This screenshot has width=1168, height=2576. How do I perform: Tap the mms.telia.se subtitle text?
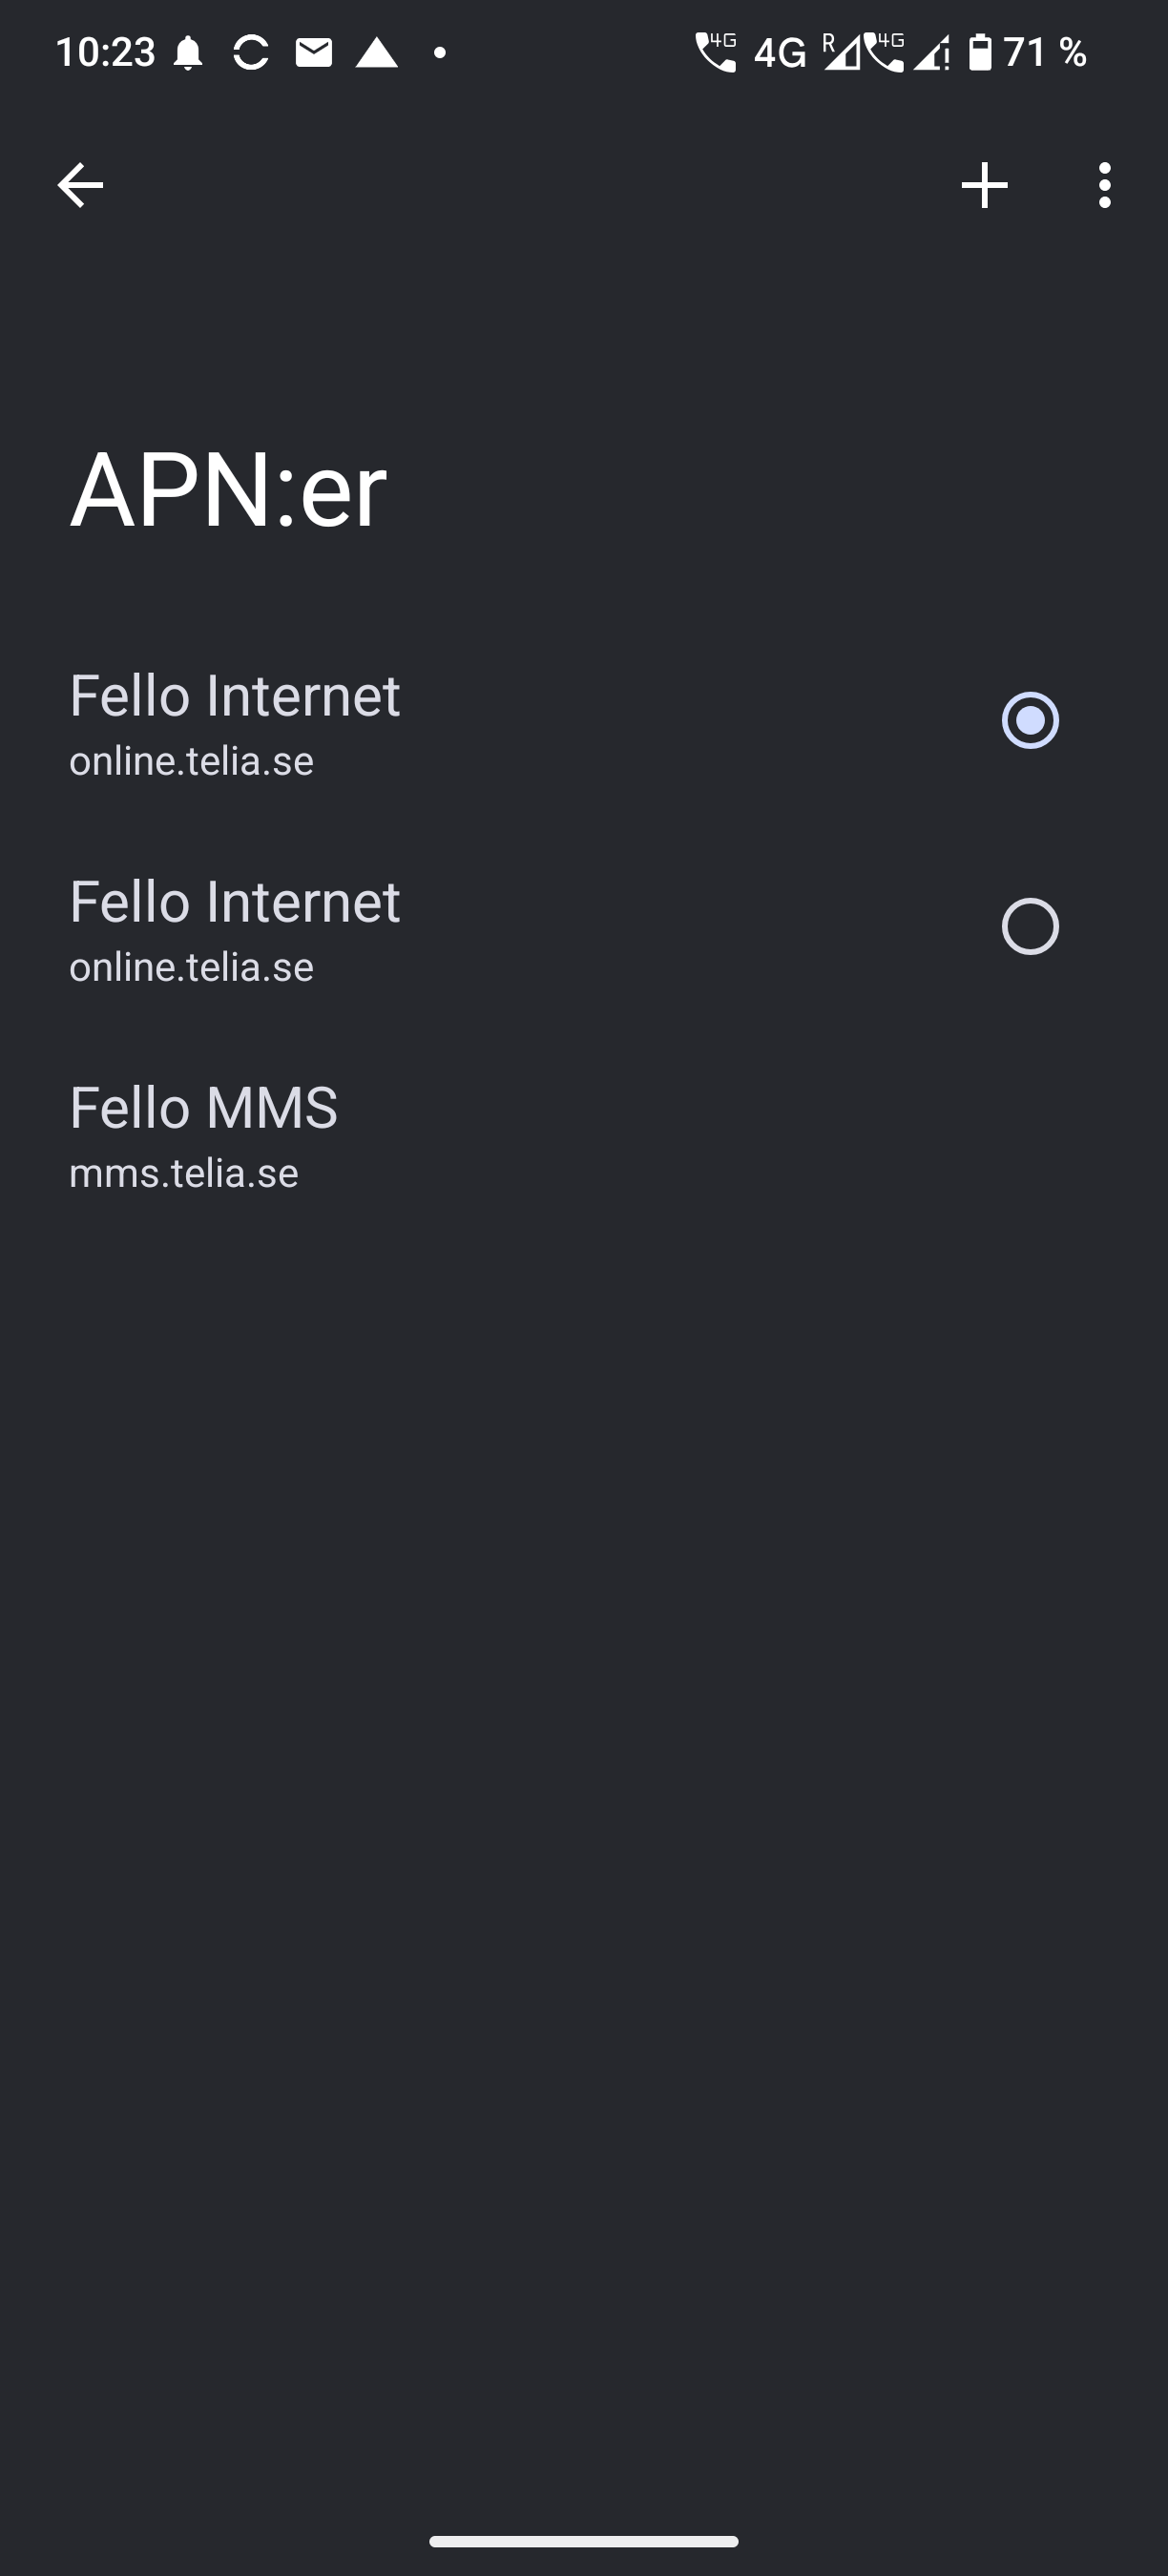click(184, 1173)
